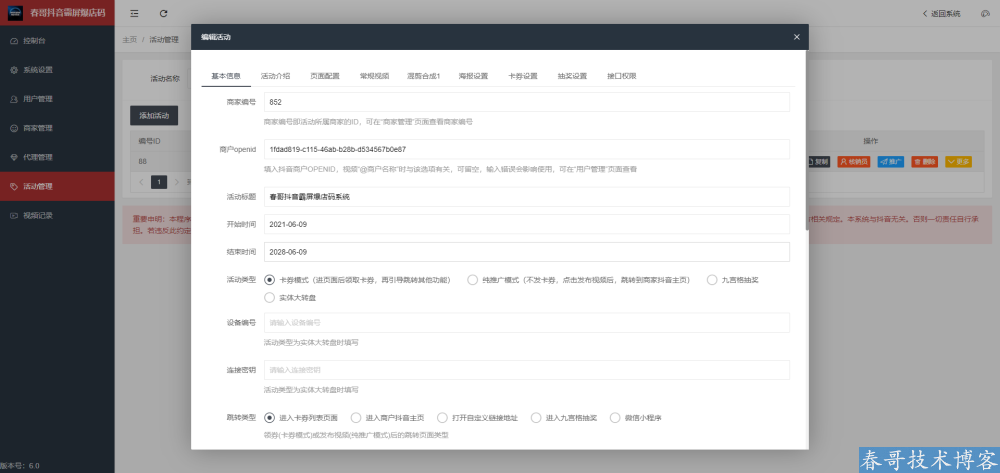Select 纯推广模式 activity type radio
This screenshot has height=473, width=1000.
pyautogui.click(x=473, y=280)
